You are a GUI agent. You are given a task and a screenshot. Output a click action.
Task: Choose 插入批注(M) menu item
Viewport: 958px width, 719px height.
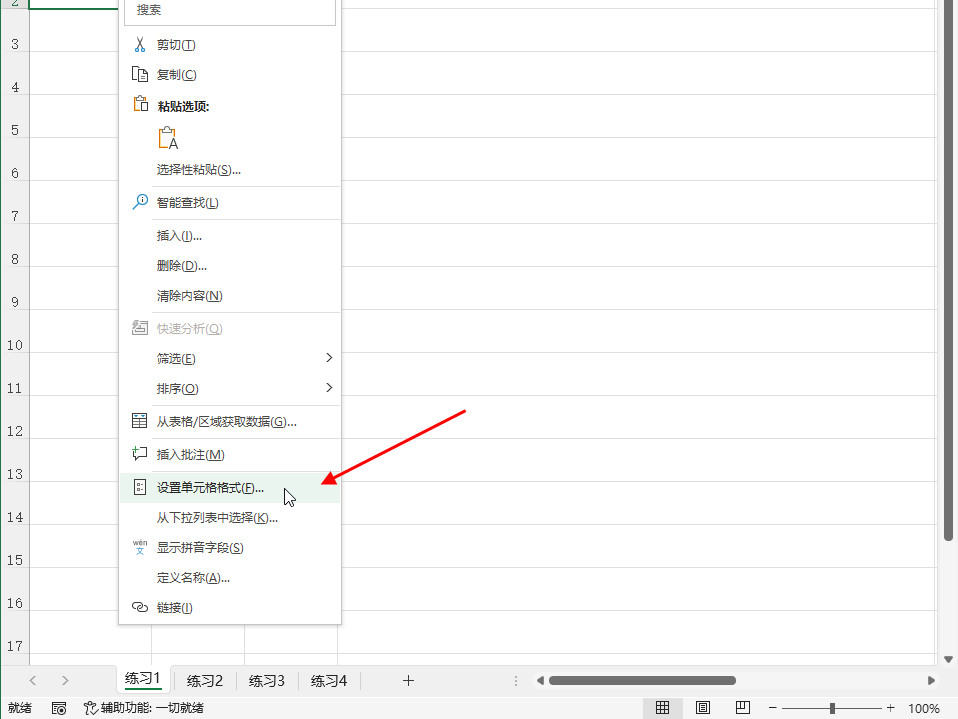click(229, 454)
